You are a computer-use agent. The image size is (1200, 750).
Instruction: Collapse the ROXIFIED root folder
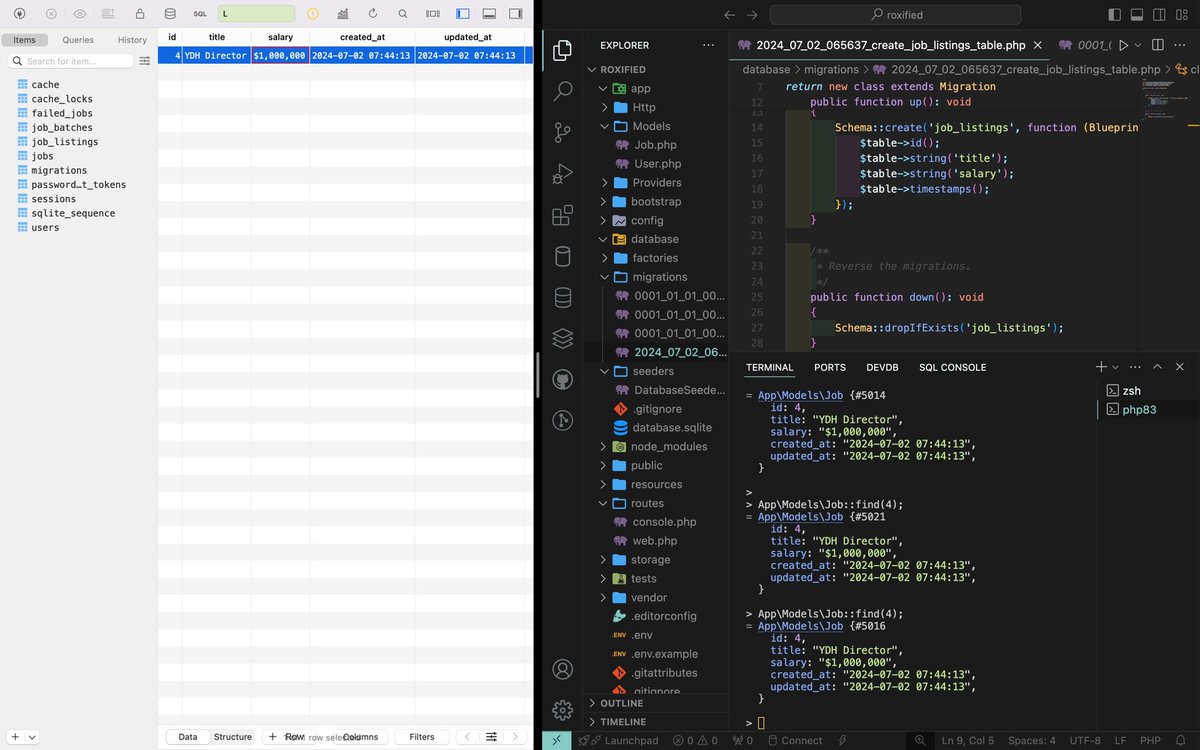click(591, 70)
